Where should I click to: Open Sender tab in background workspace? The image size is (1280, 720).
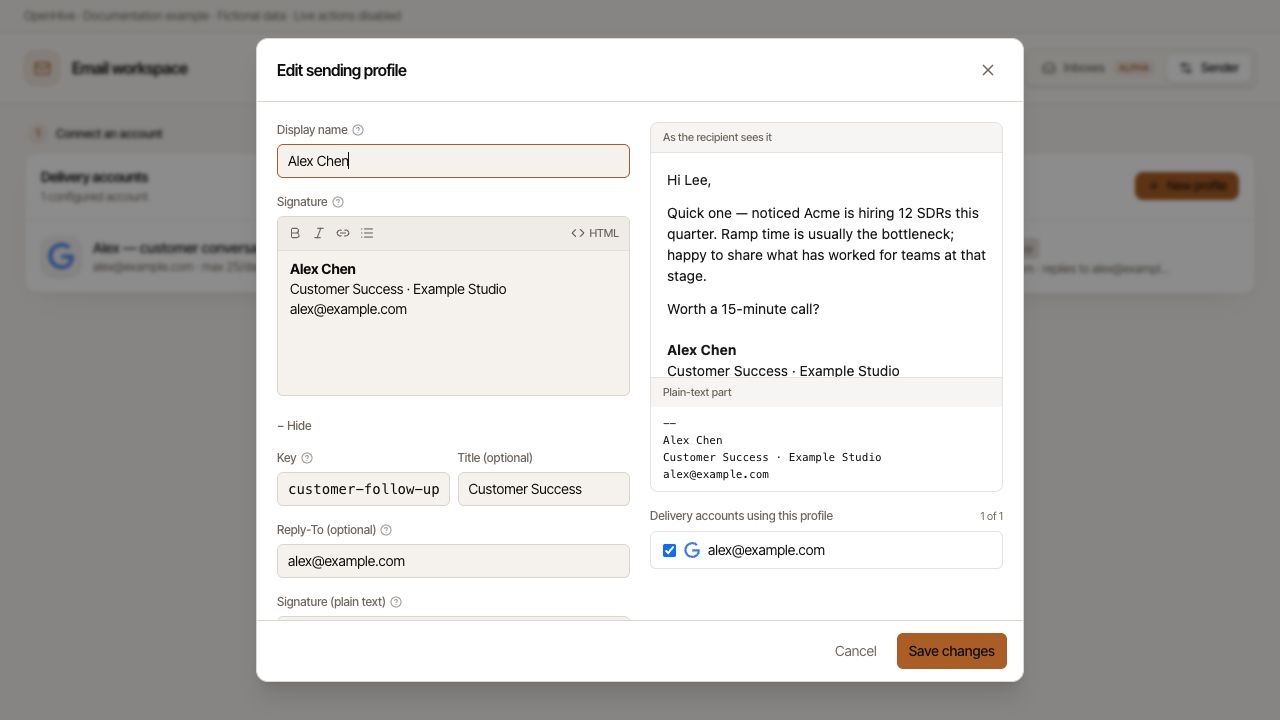[1209, 68]
